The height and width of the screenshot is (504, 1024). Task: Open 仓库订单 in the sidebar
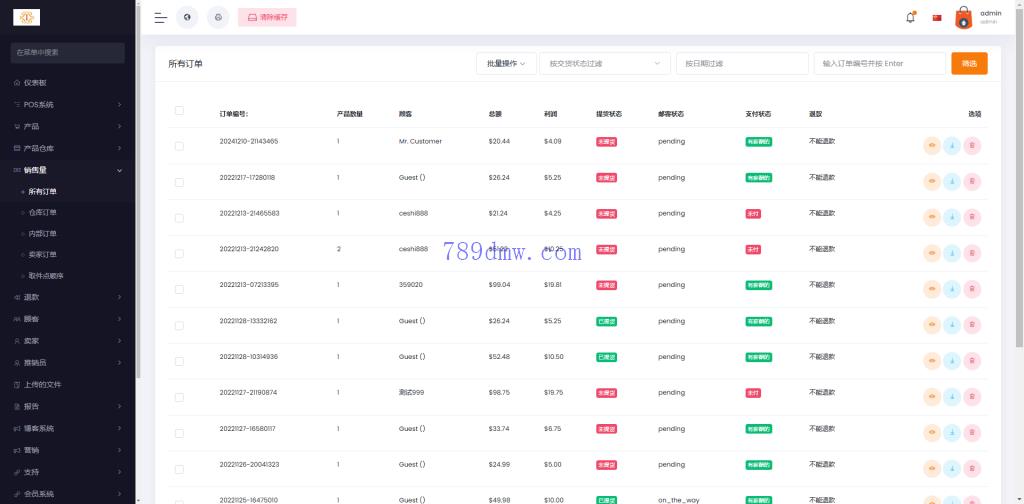pos(43,212)
